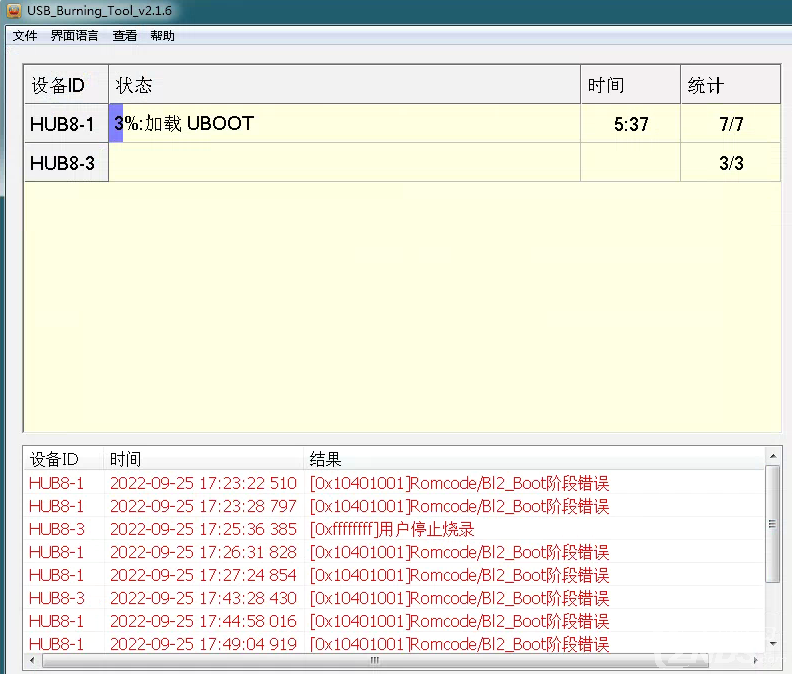This screenshot has height=674, width=792.
Task: Click the log vertical scrollbar thumb
Action: click(x=772, y=524)
